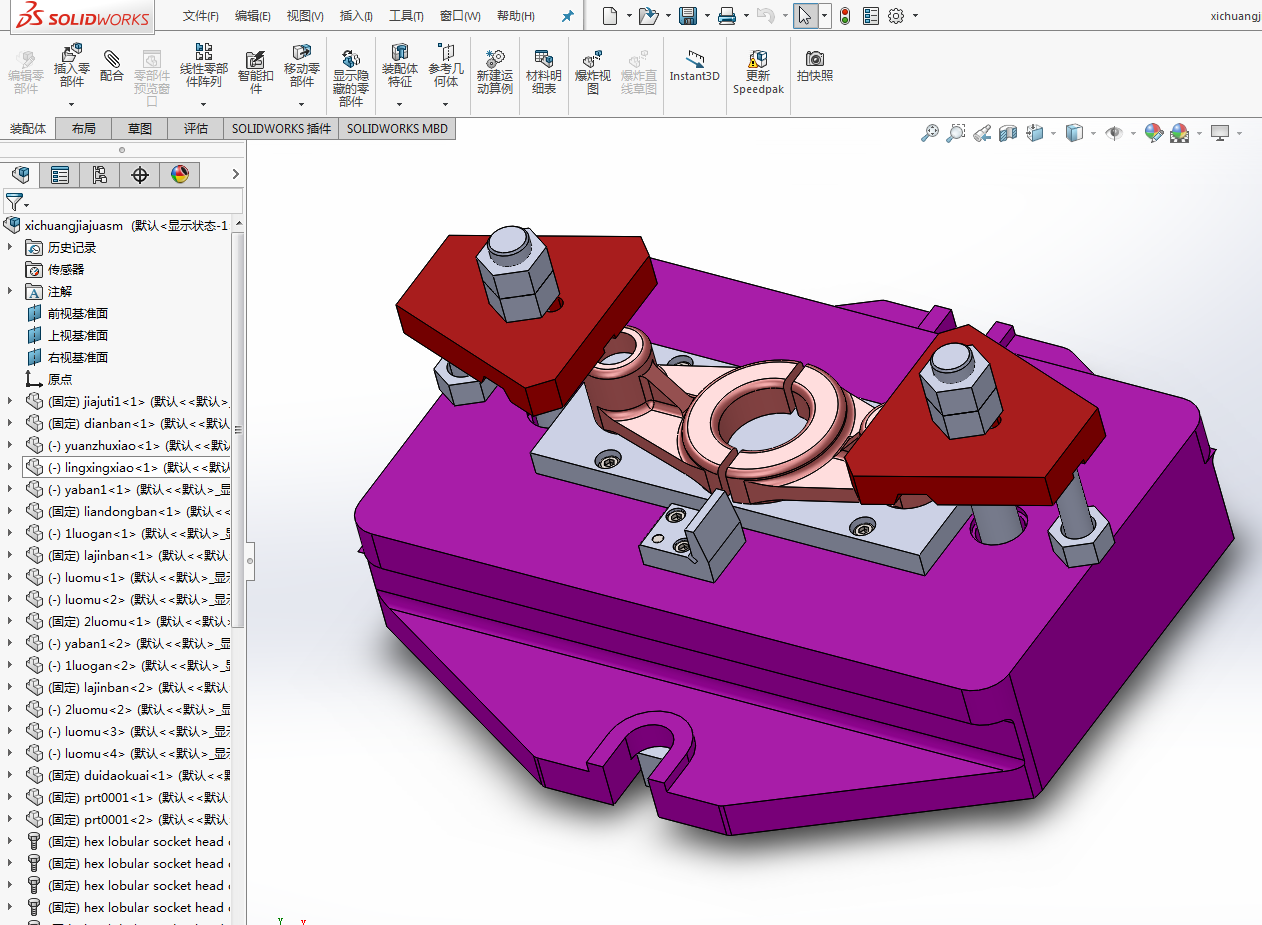Open dropdown arrow next to Save icon

click(706, 16)
